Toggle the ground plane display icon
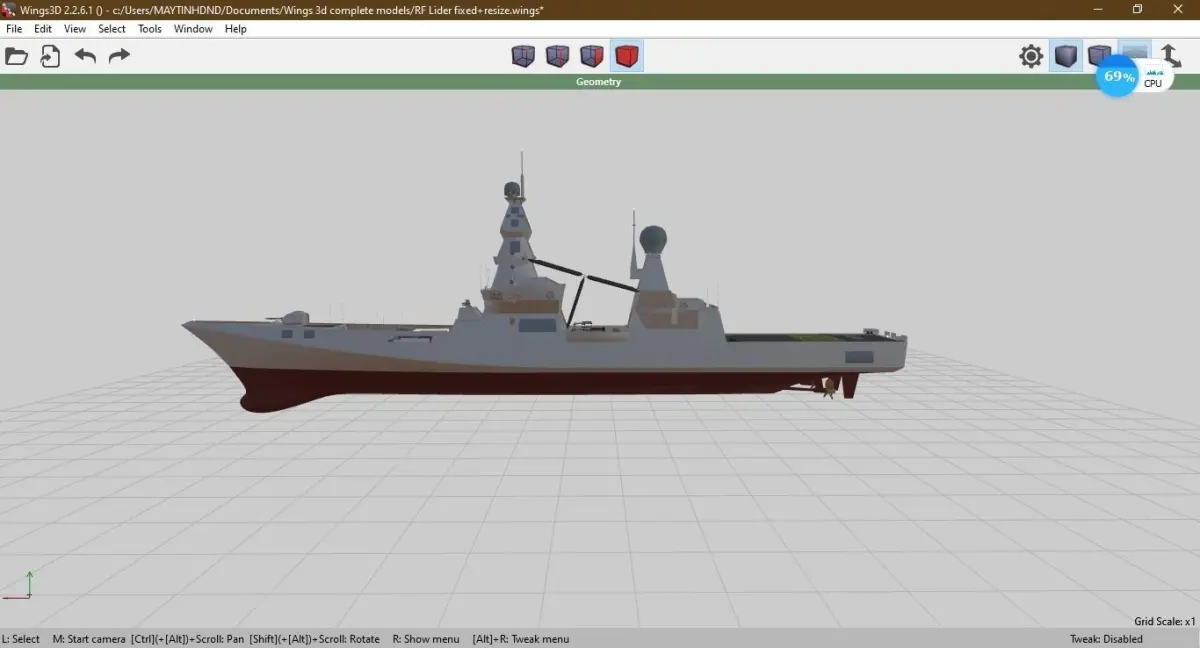1200x648 pixels. 1134,52
